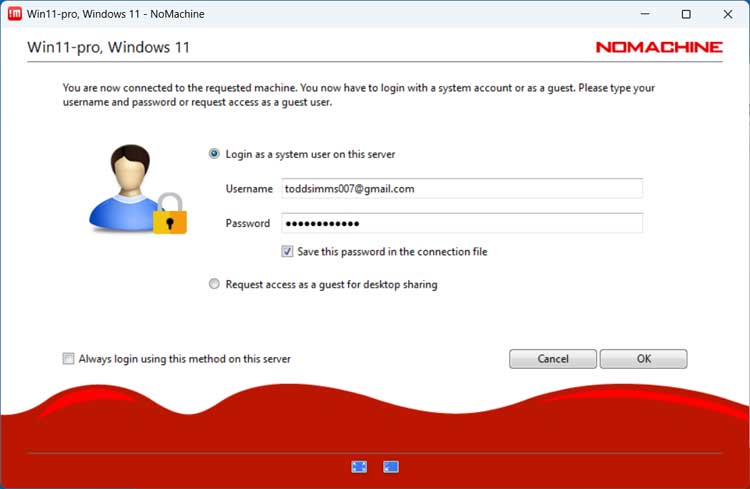Click the 'Password' label

248,223
